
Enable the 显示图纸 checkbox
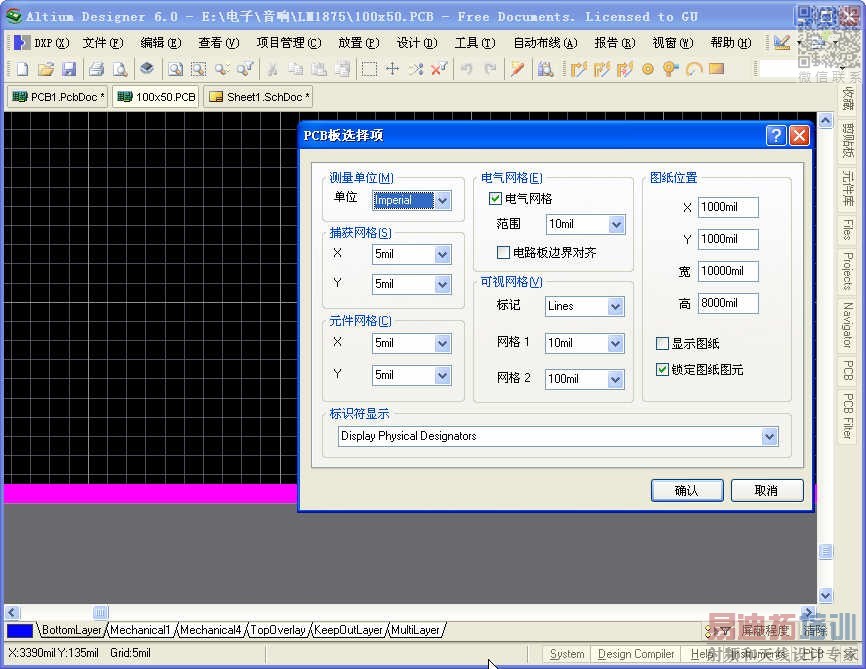pyautogui.click(x=662, y=344)
